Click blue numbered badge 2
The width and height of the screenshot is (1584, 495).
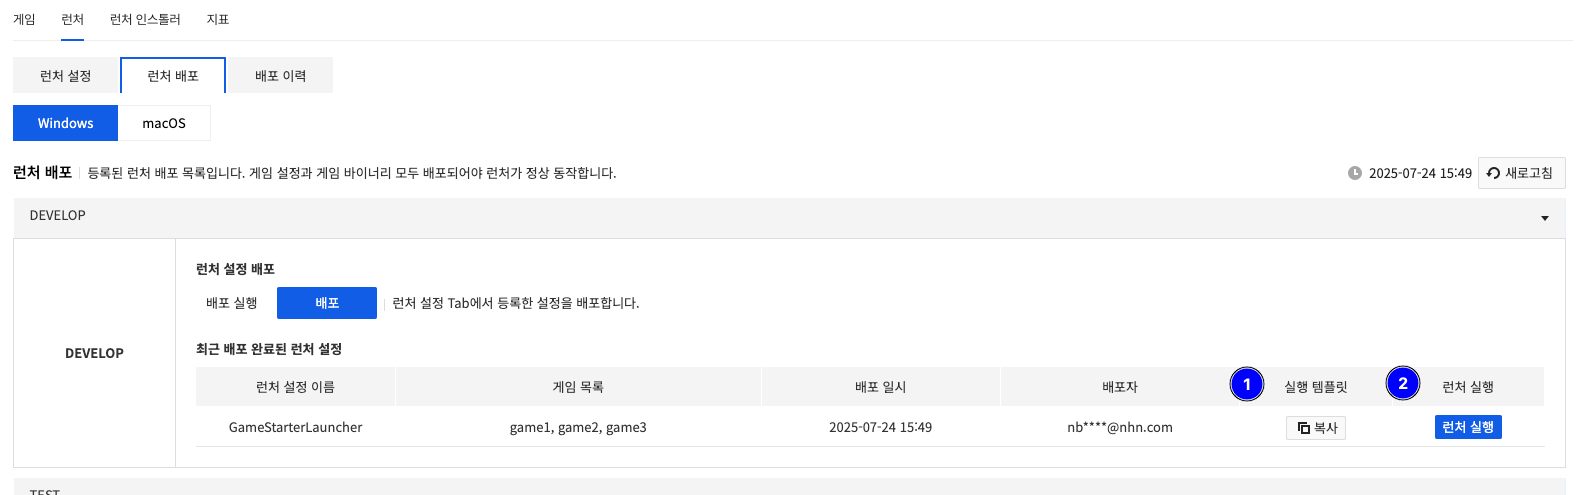click(x=1403, y=383)
